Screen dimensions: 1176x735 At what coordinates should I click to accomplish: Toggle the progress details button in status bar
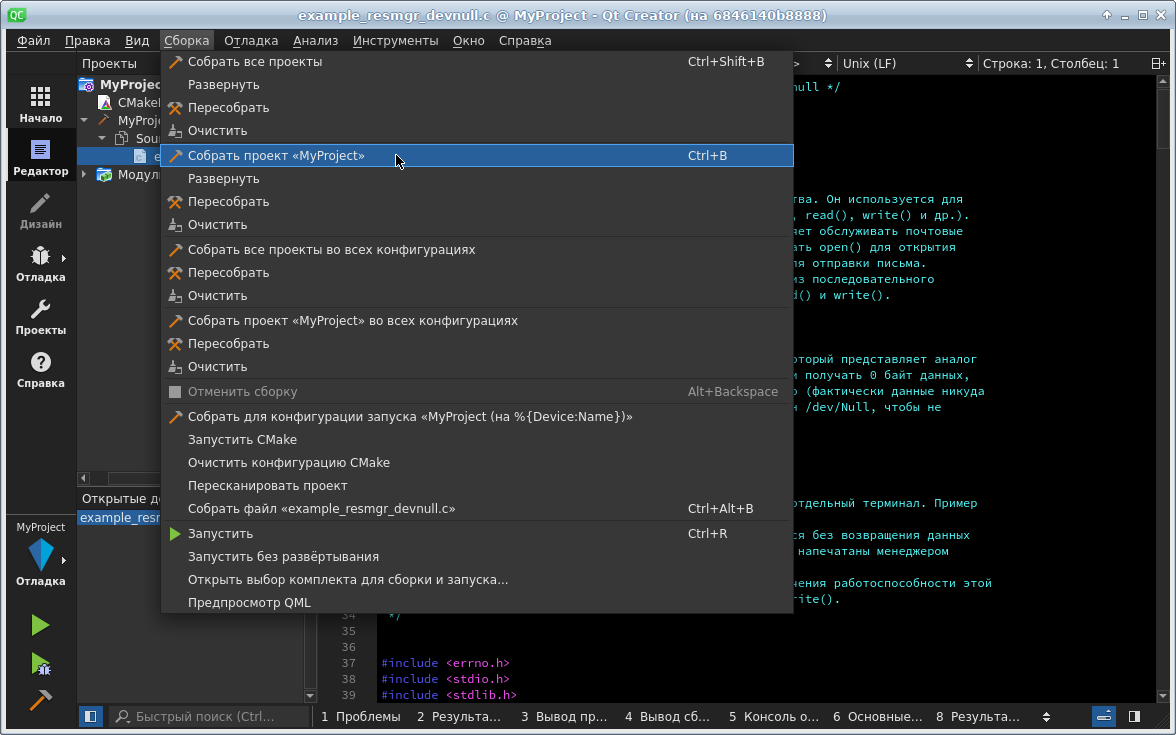(x=1104, y=716)
